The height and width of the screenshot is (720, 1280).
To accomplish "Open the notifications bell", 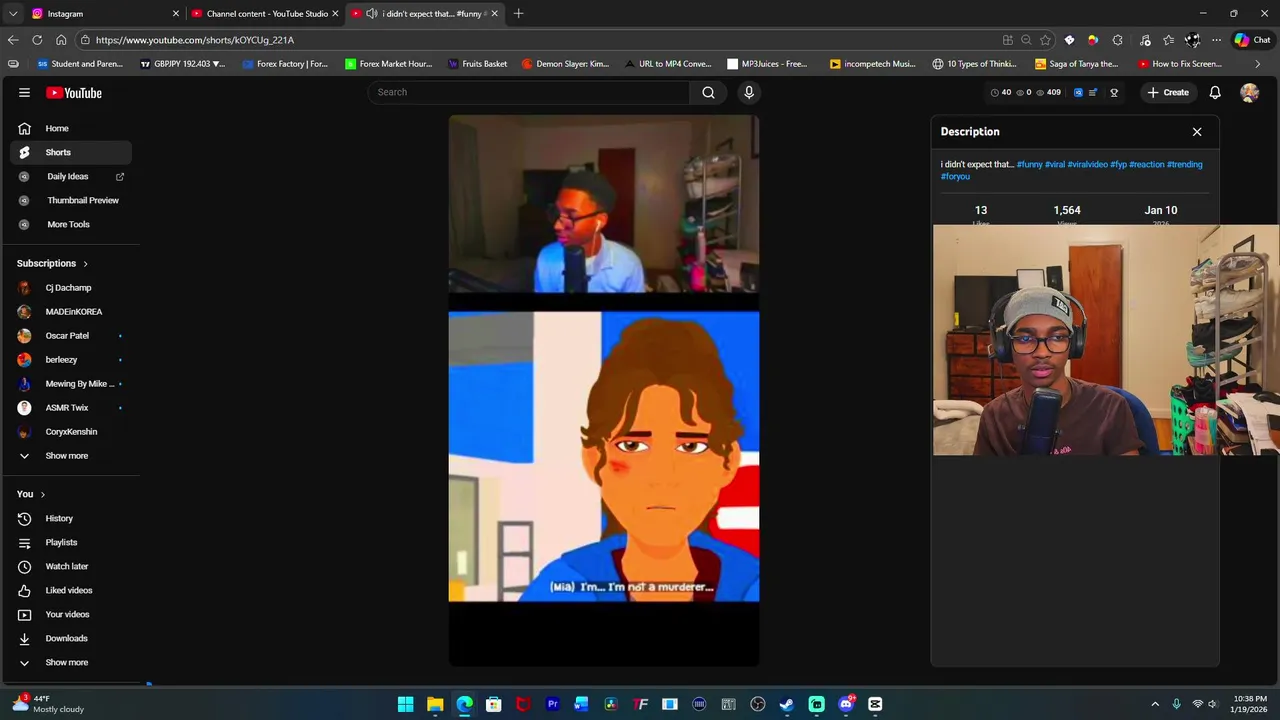I will coord(1215,92).
